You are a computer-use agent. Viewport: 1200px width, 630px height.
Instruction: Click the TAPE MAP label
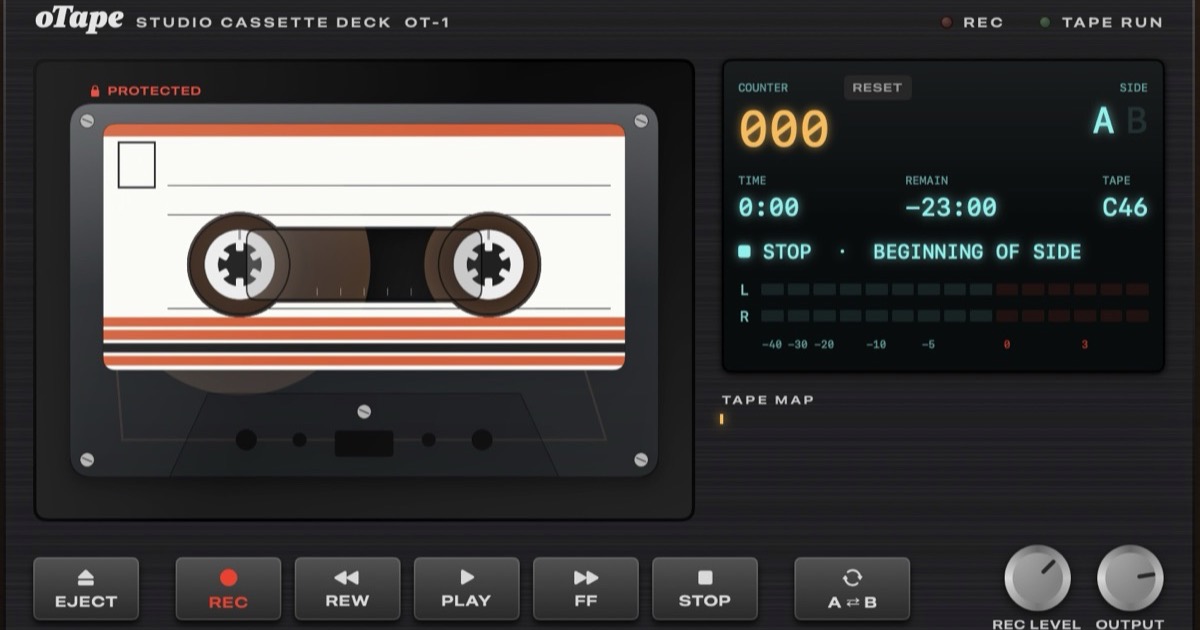click(768, 400)
